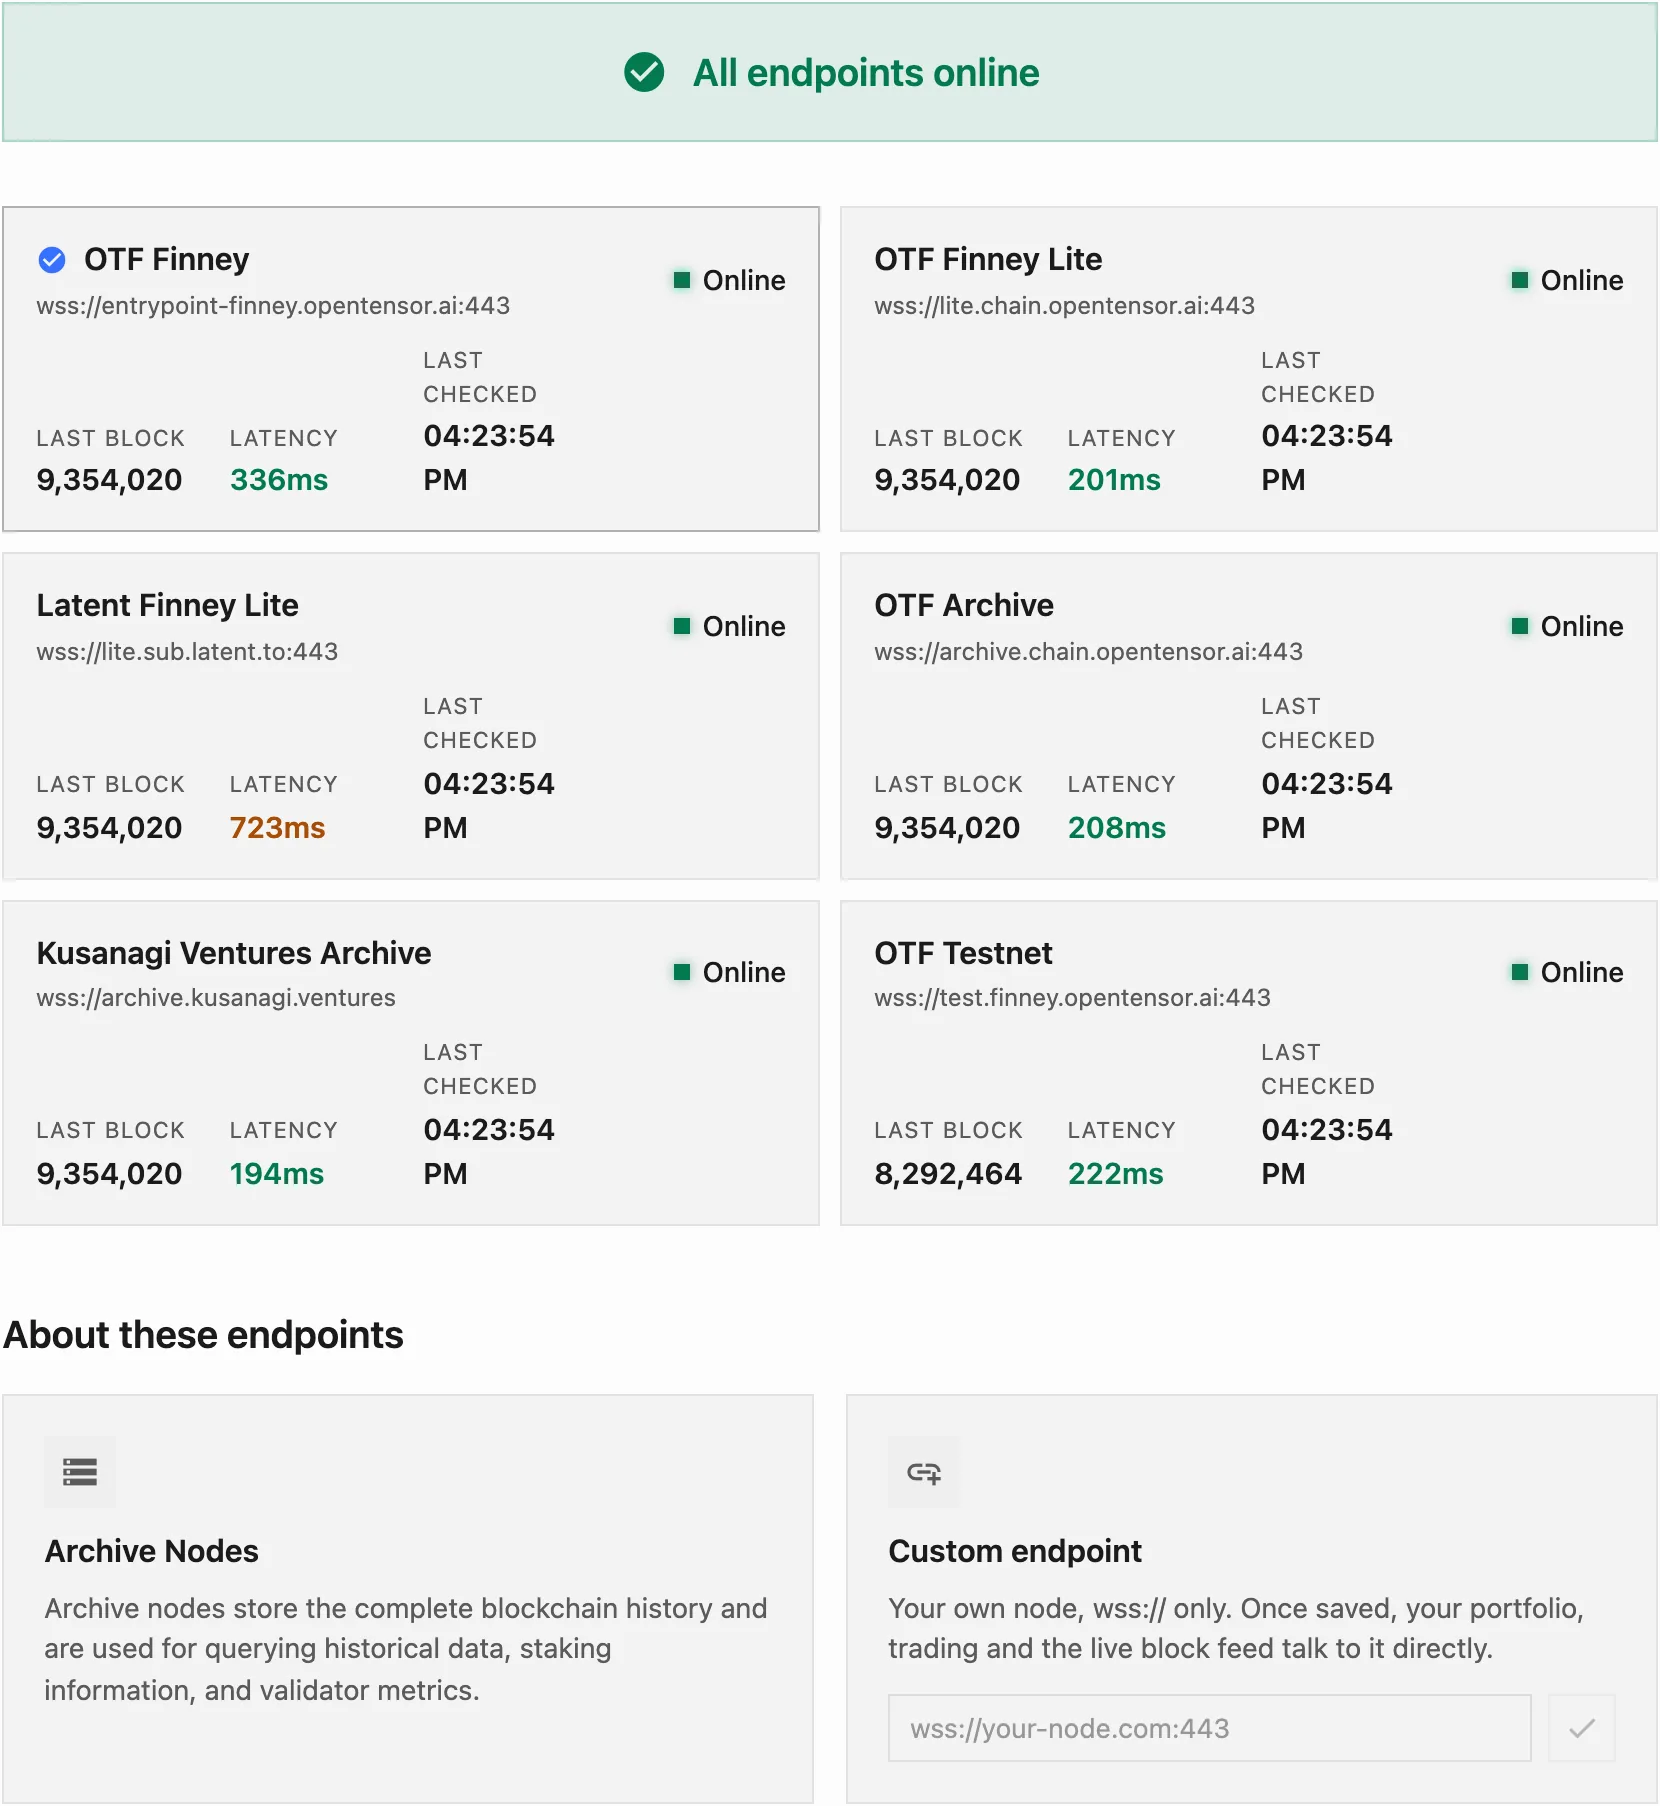Click the wss://lite.sub.latent.to:443 address

187,652
